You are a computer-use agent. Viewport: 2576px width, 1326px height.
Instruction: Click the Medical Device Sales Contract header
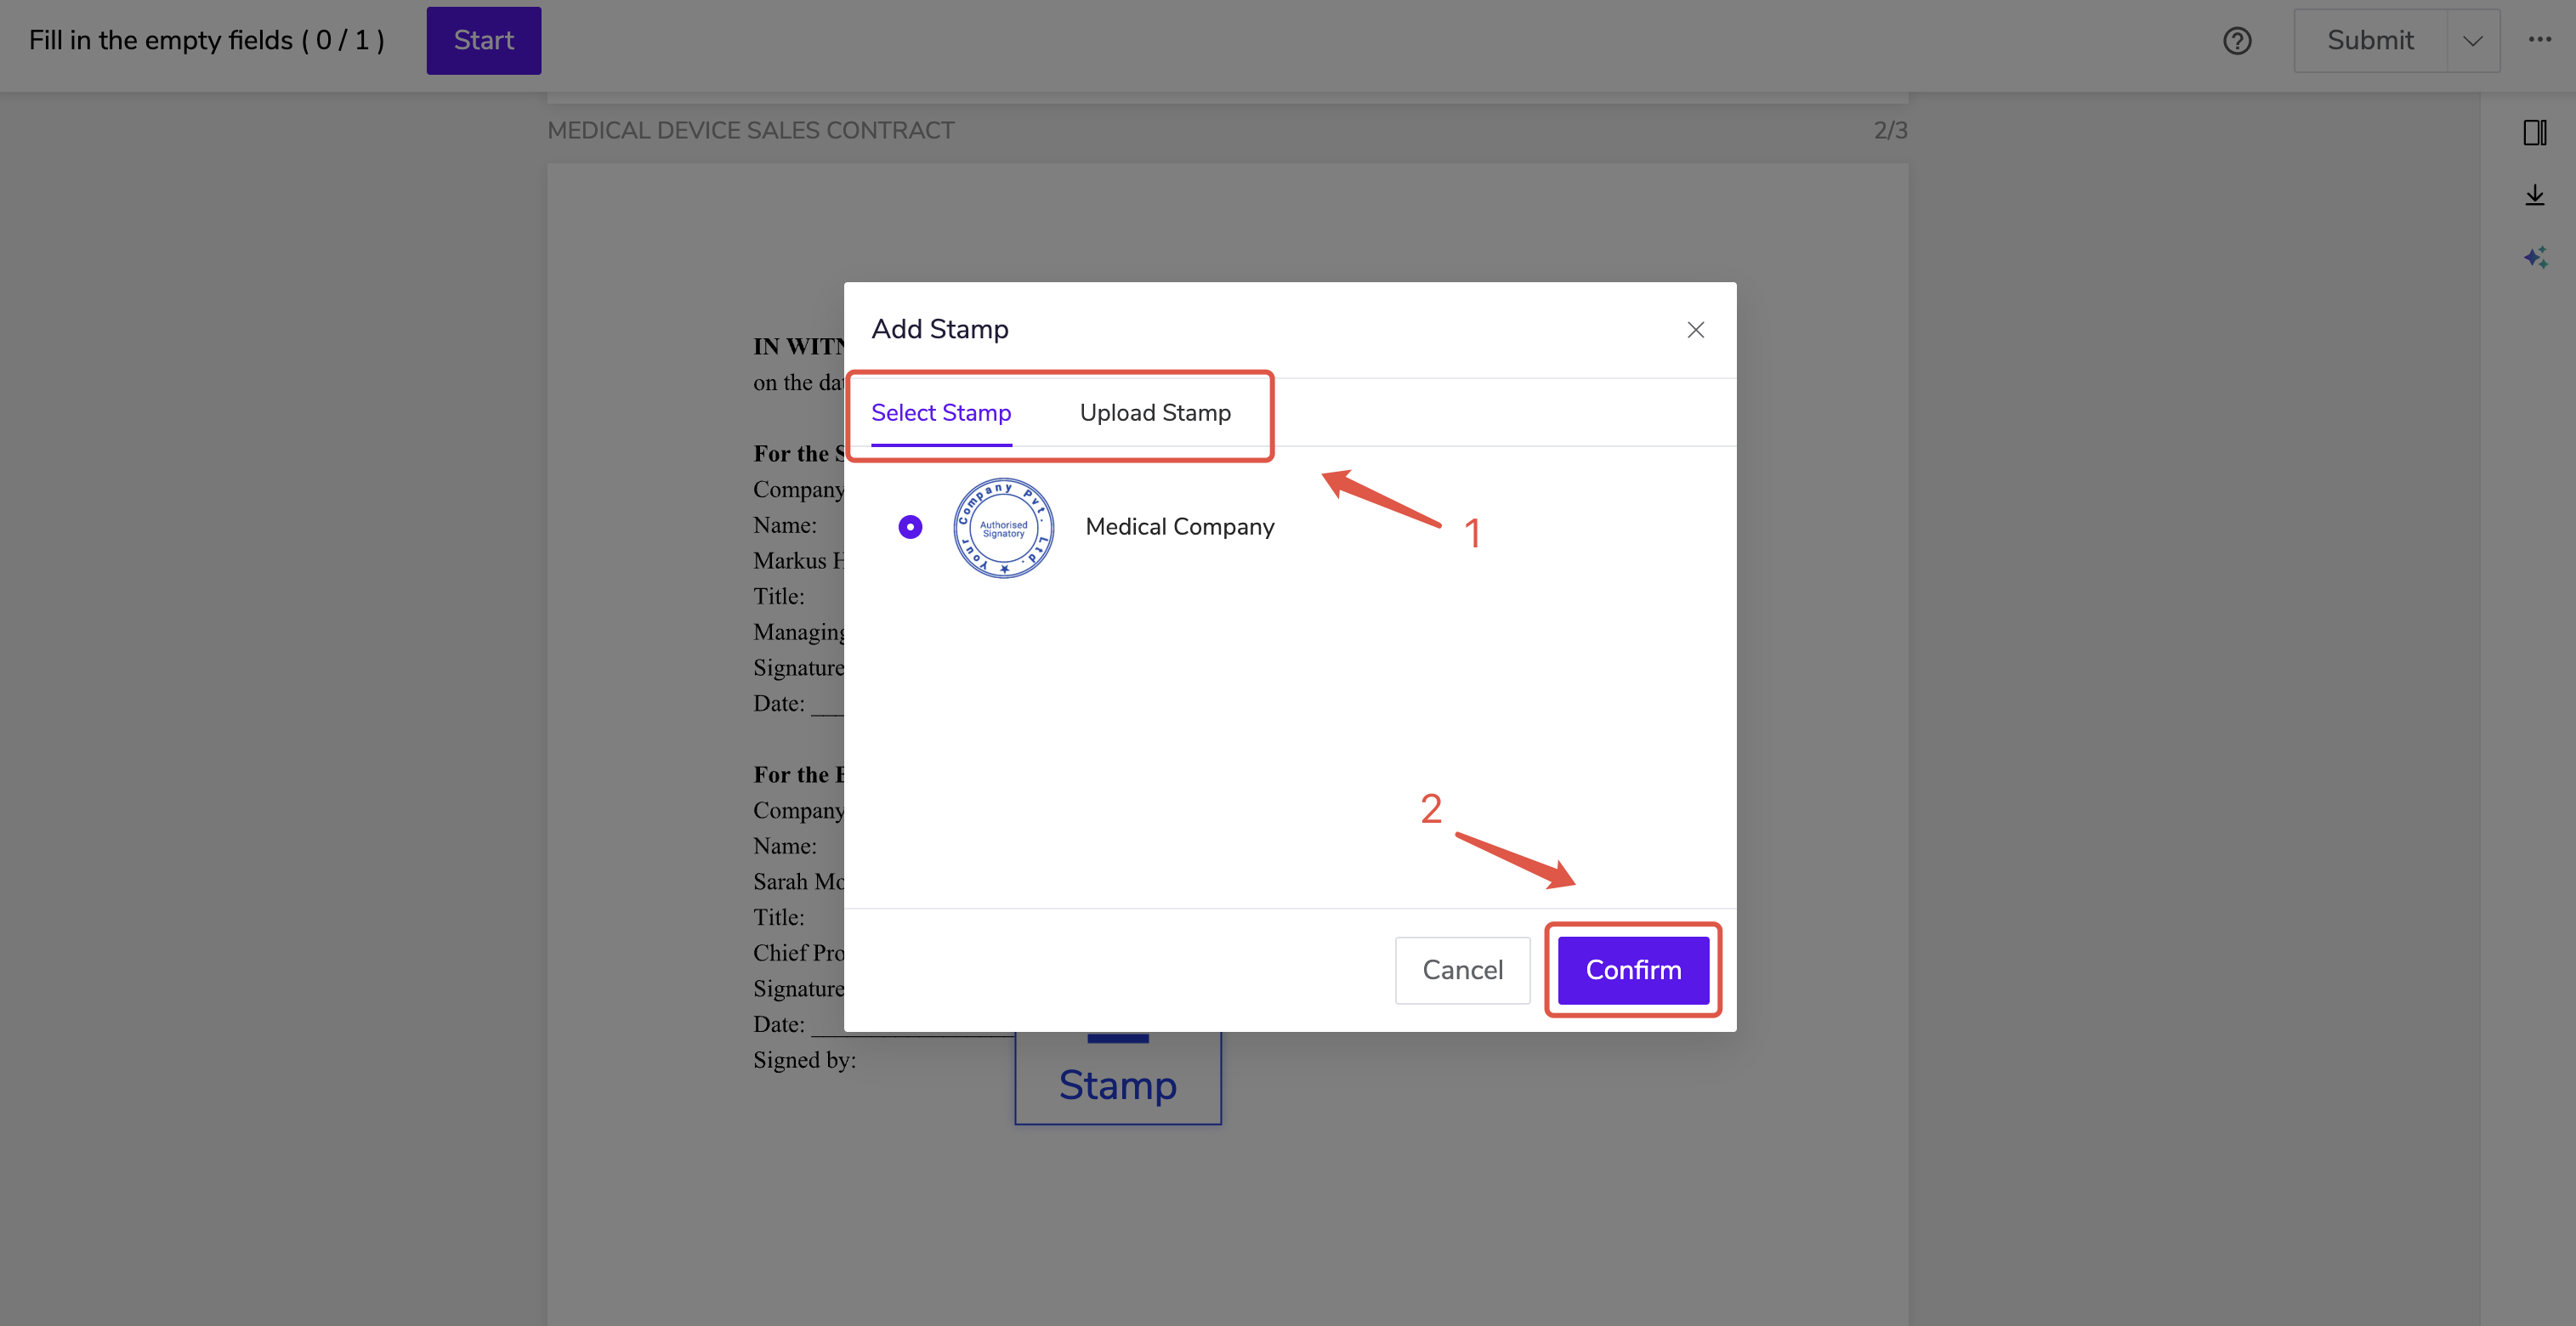[750, 131]
